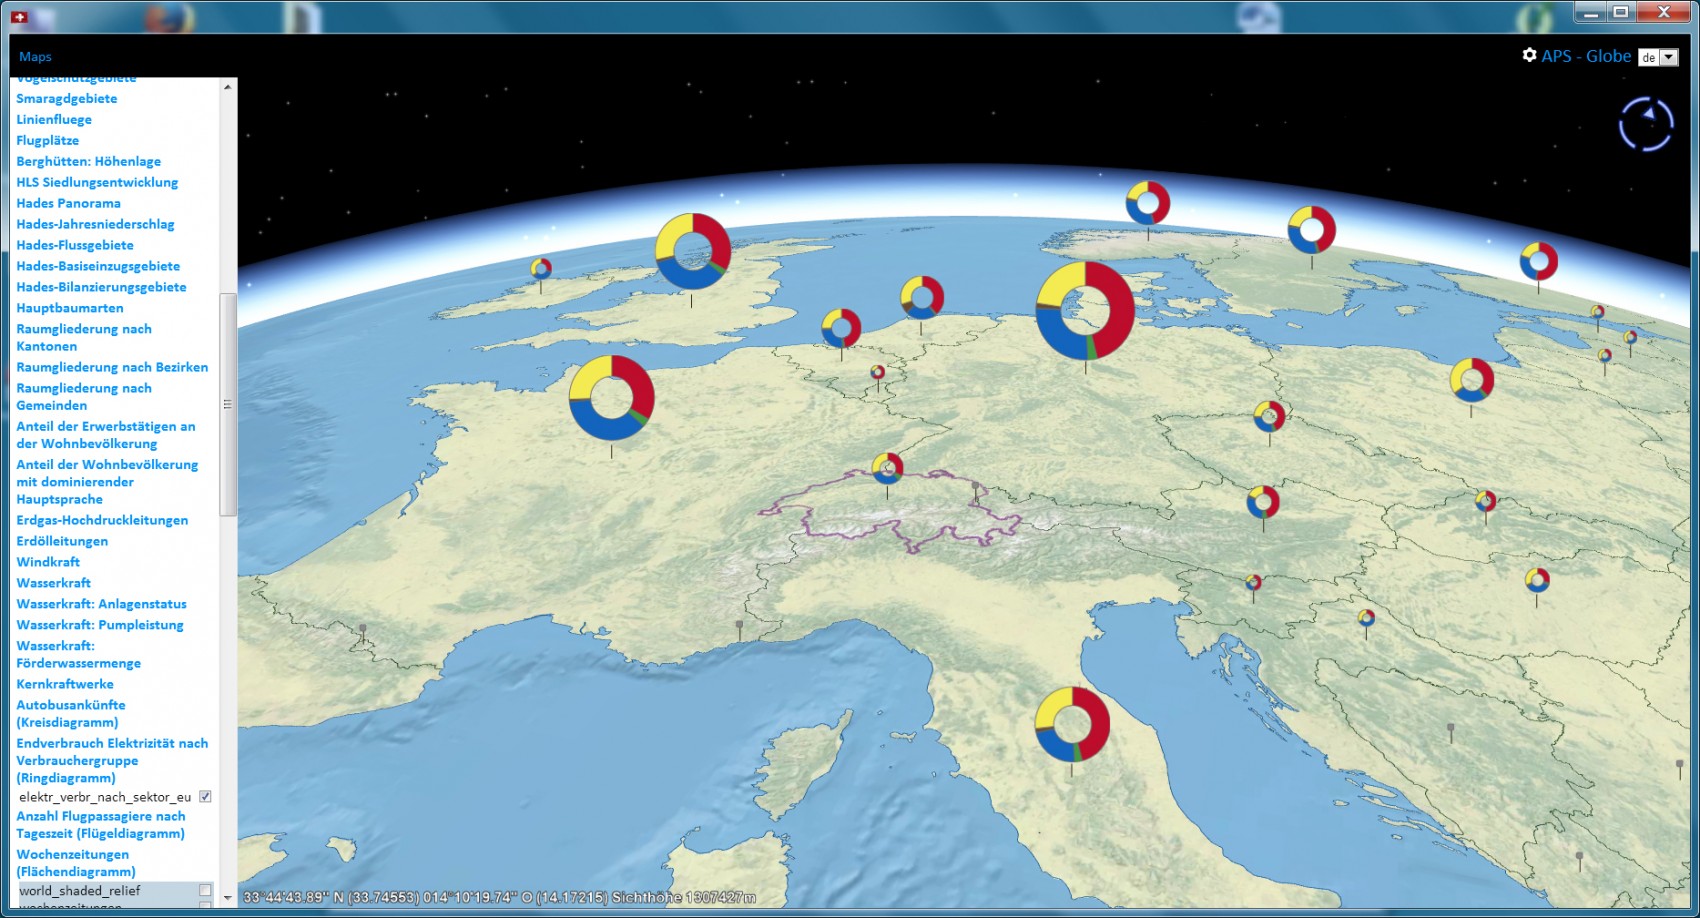1700x918 pixels.
Task: Select the small donut chart over Ireland
Action: click(541, 268)
